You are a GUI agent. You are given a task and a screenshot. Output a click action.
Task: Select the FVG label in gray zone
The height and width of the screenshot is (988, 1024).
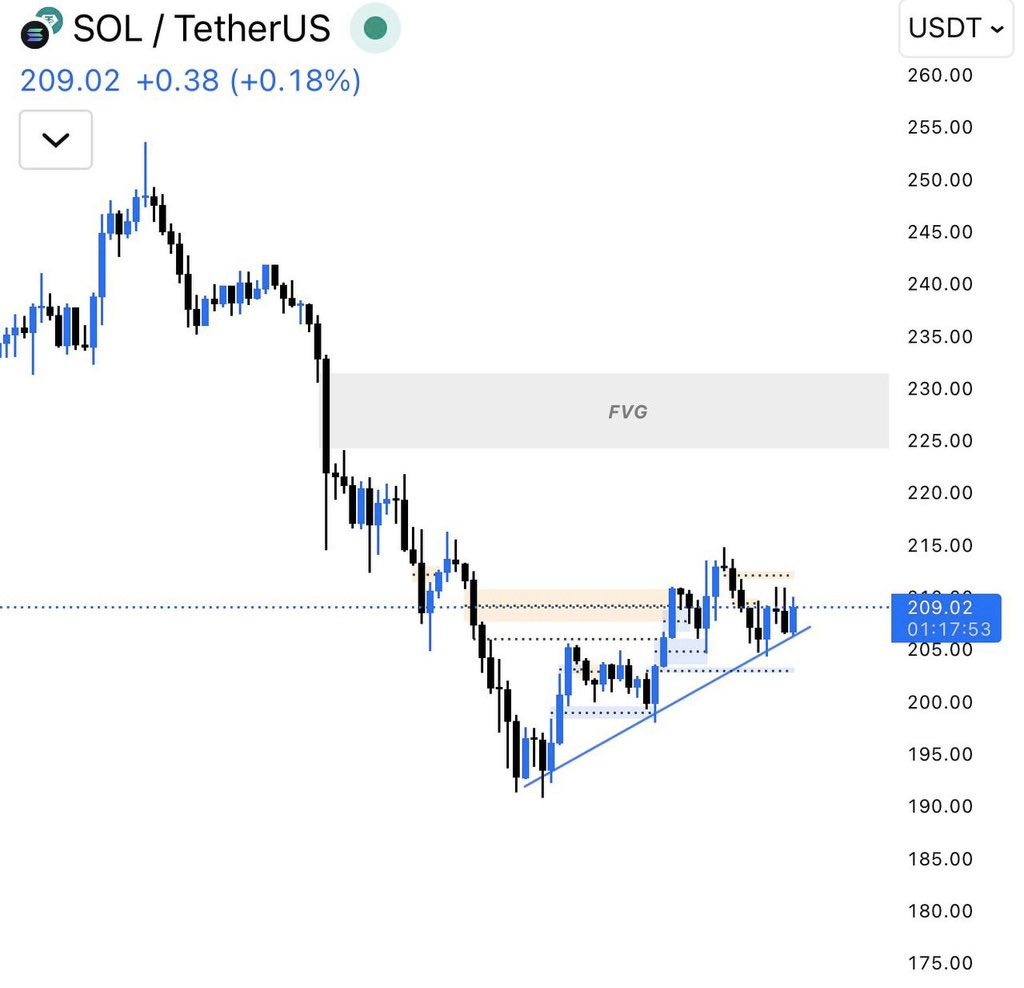coord(628,411)
